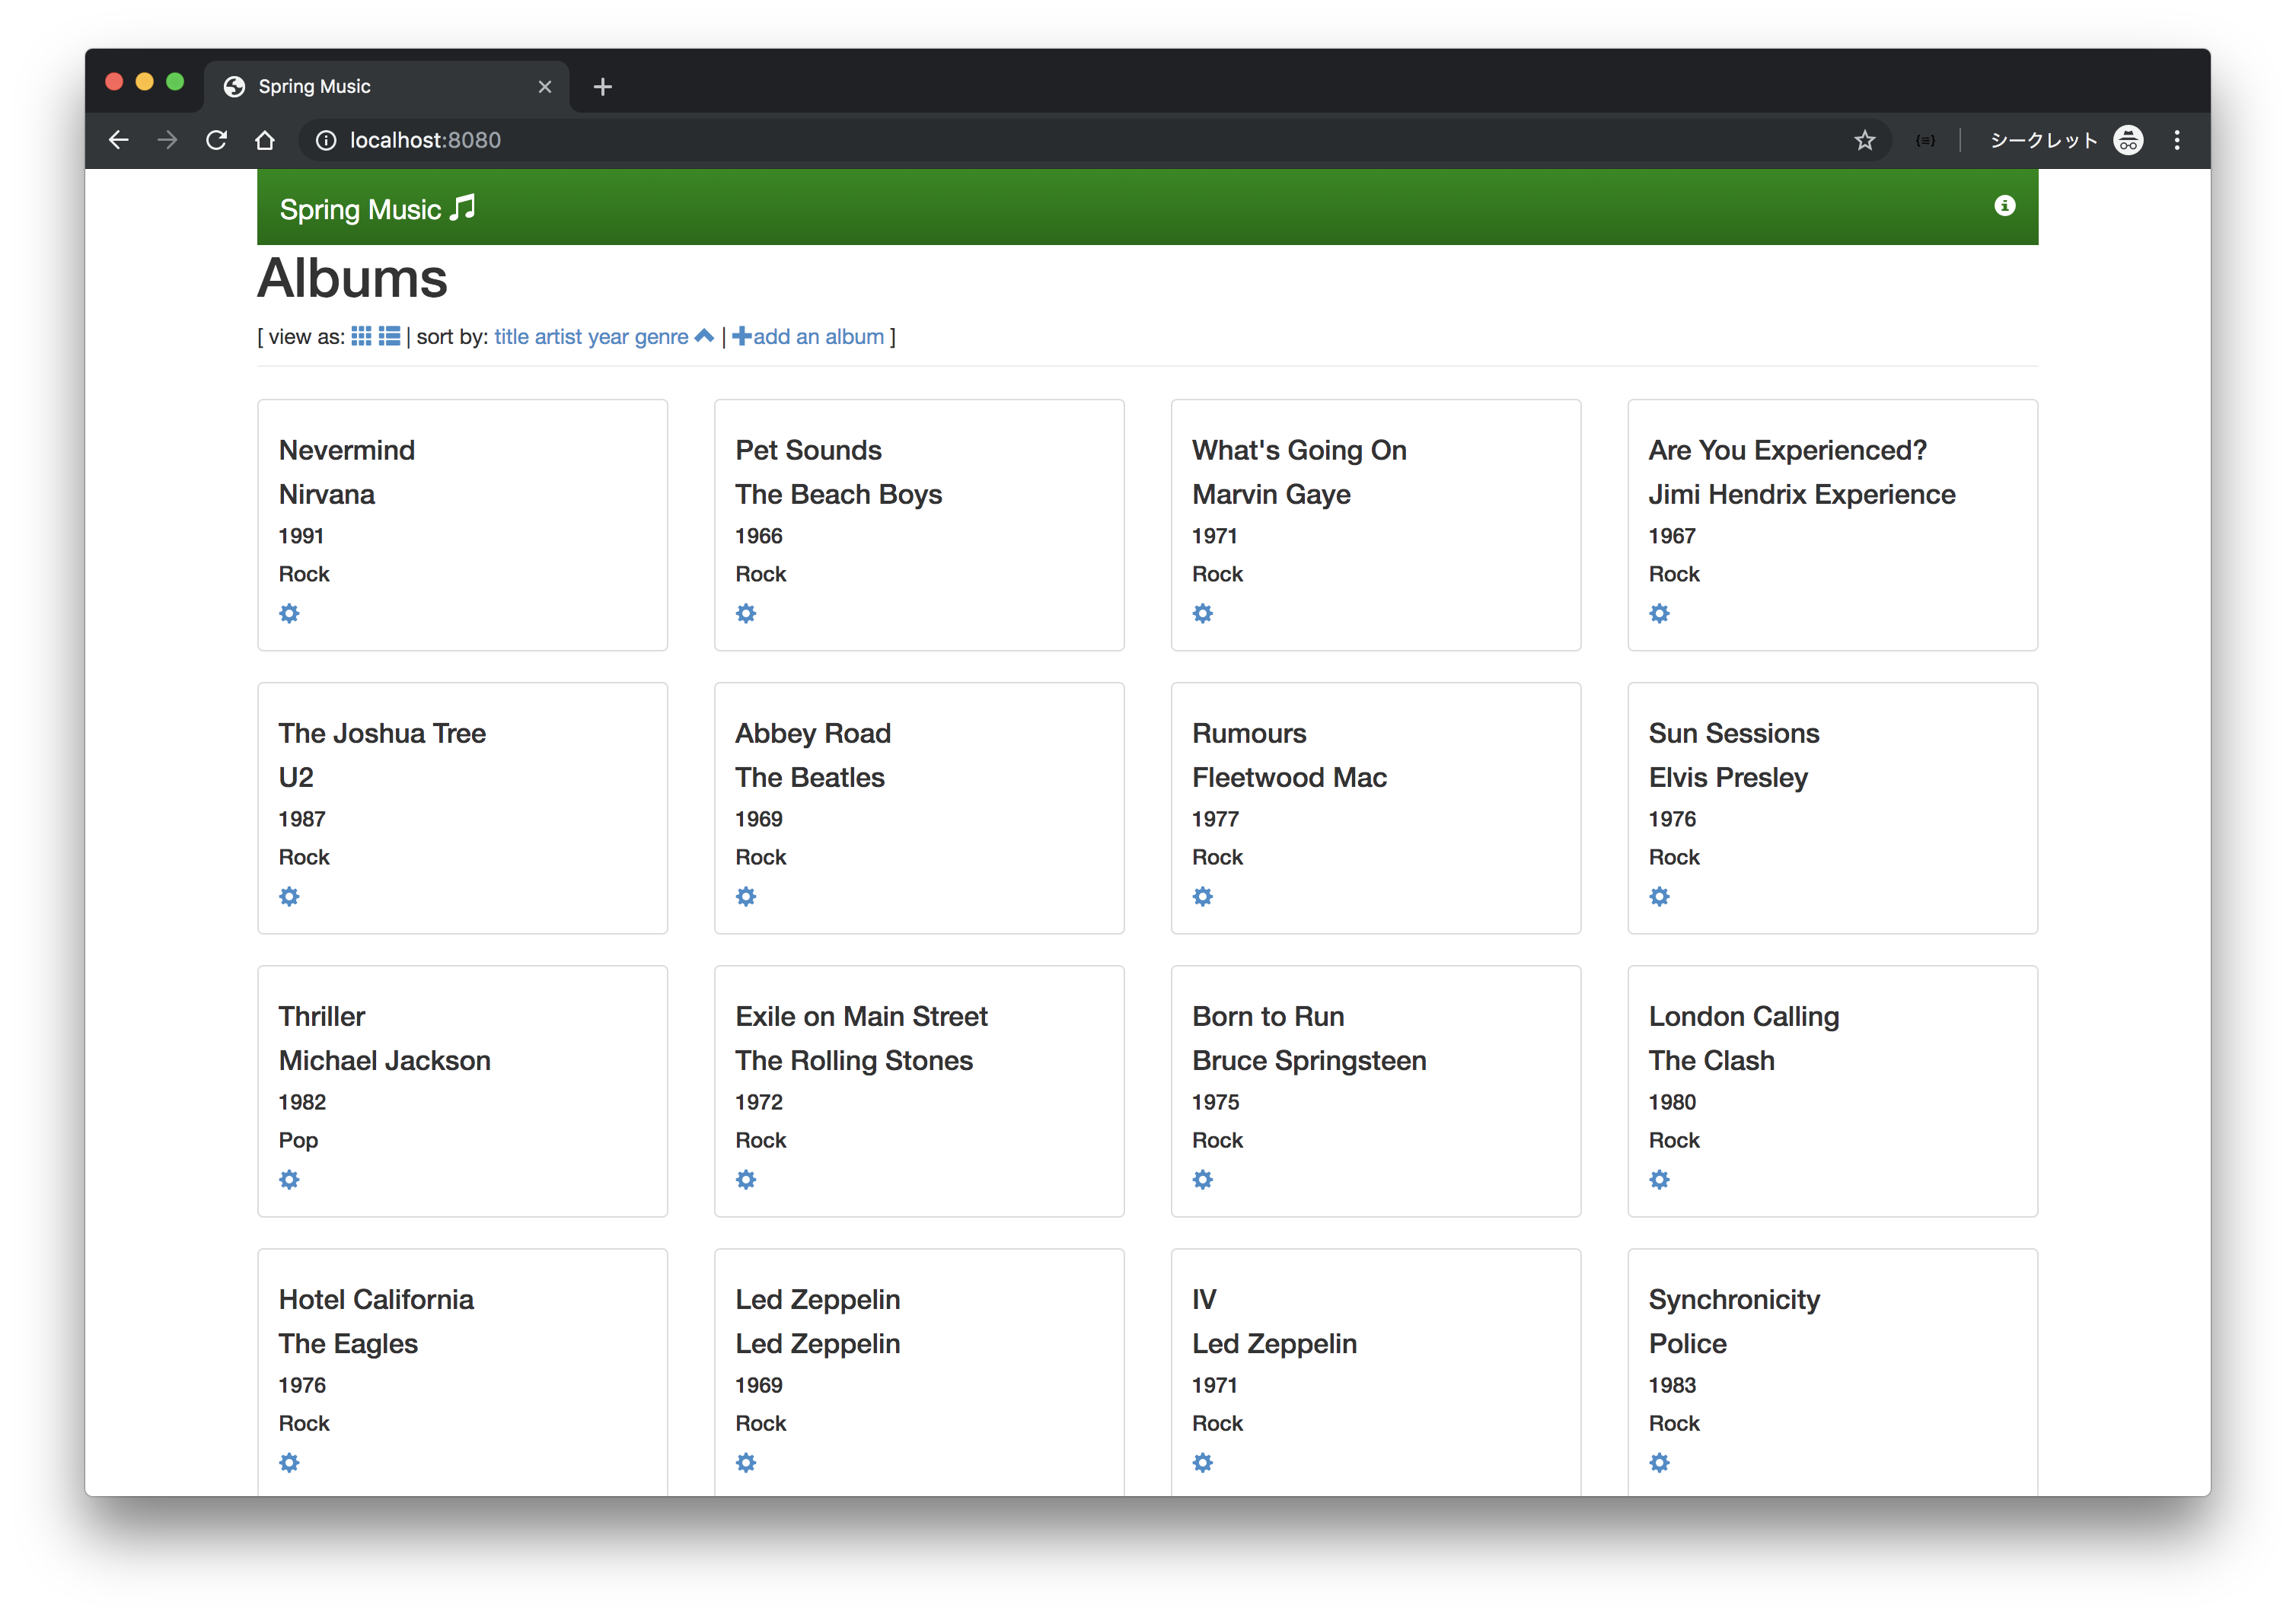Sort albums by genre
The image size is (2296, 1618).
[661, 337]
